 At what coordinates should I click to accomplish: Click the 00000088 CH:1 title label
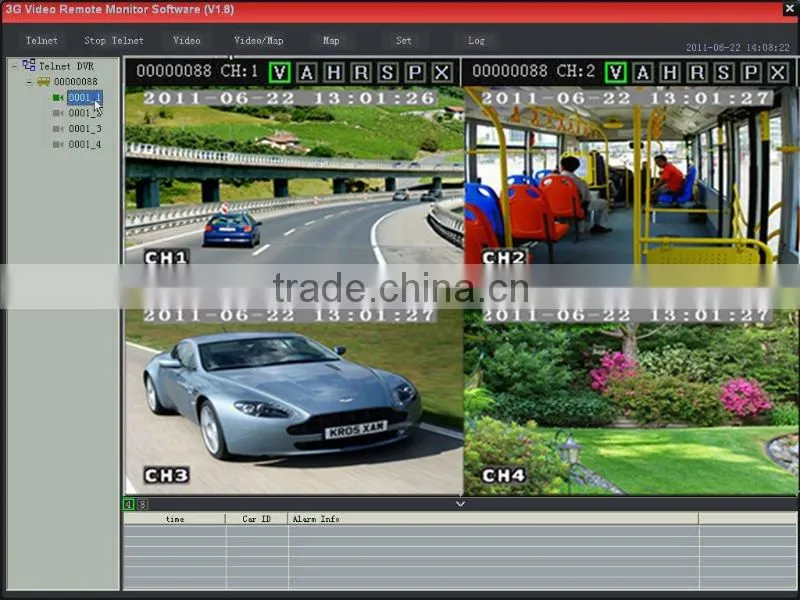197,71
